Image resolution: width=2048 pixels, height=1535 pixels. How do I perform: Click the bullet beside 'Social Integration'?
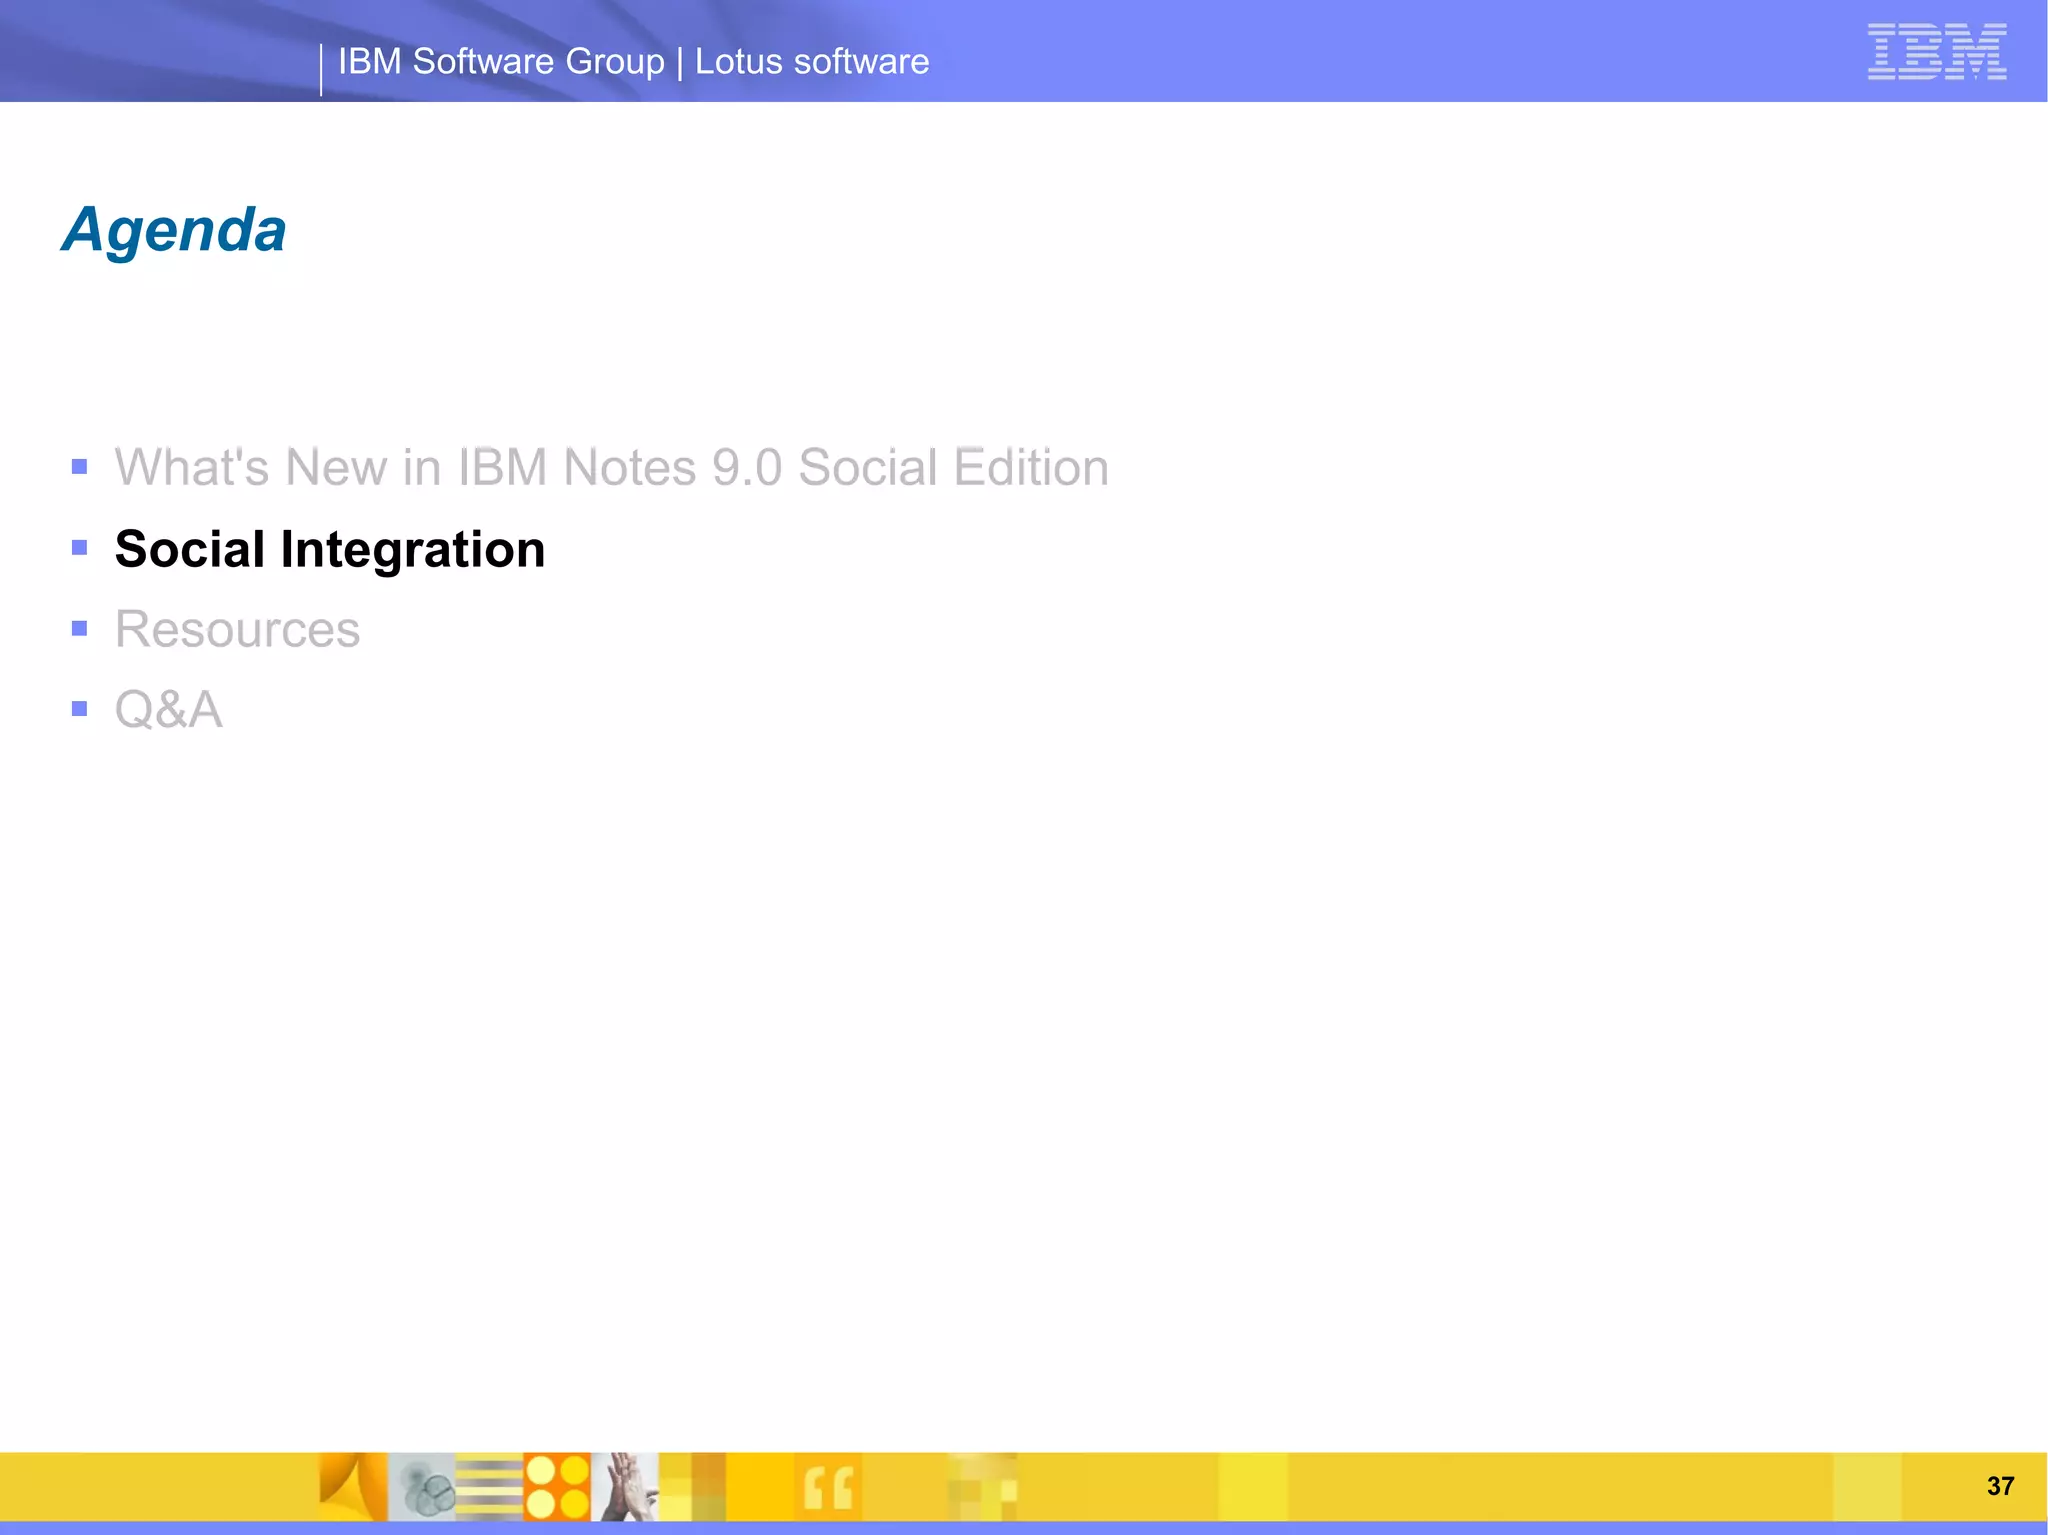[80, 548]
